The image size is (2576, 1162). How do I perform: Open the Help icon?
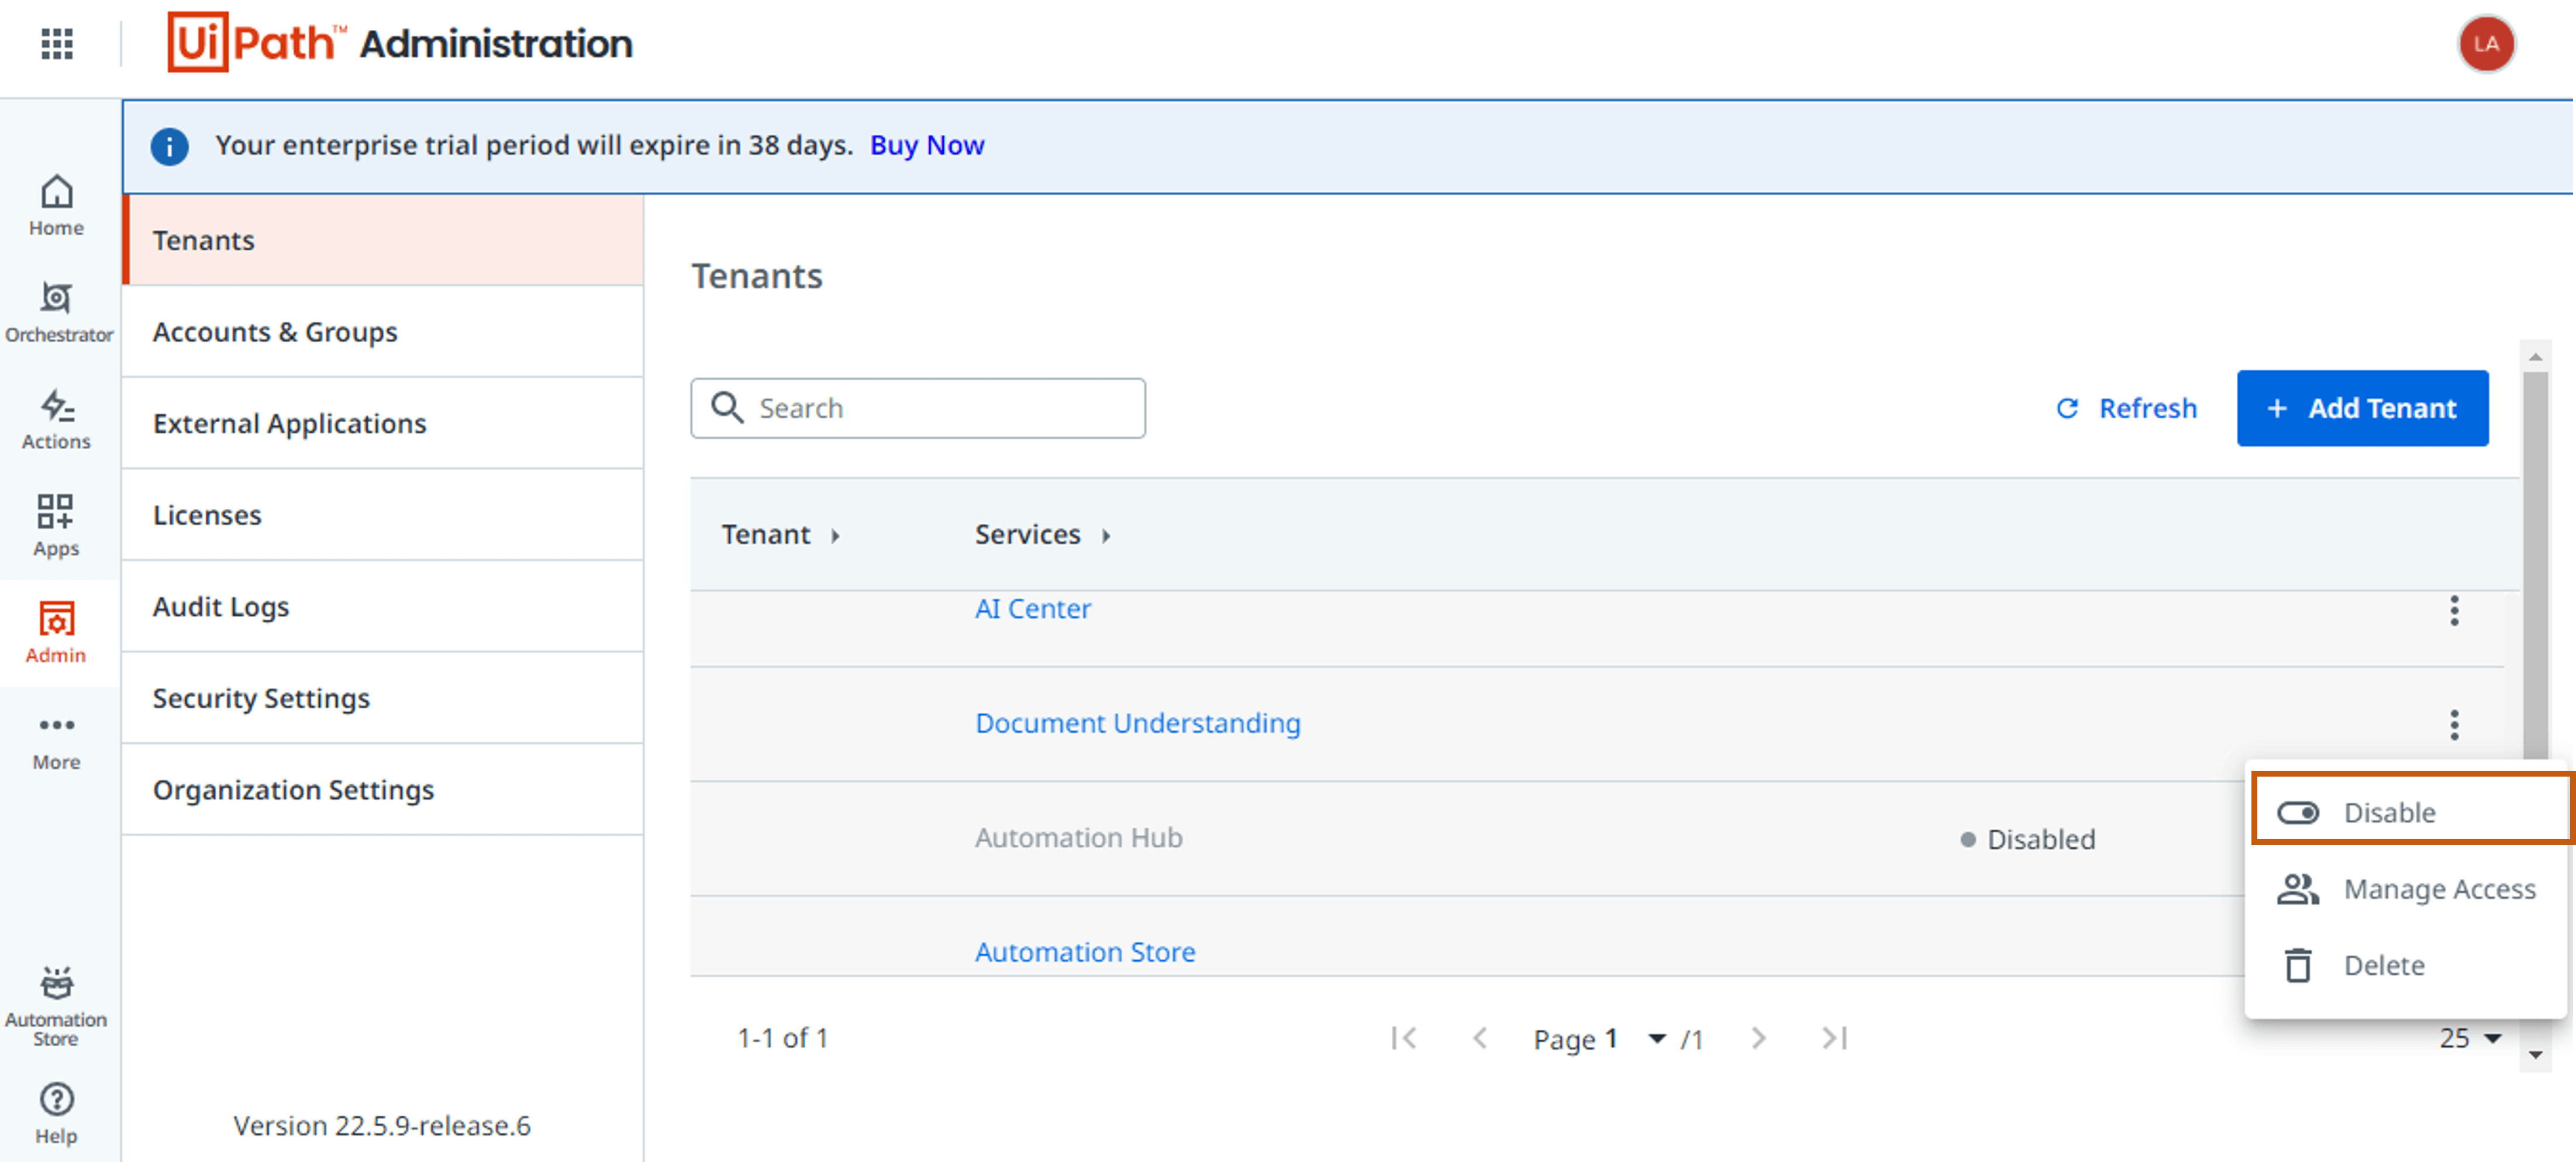click(x=56, y=1114)
